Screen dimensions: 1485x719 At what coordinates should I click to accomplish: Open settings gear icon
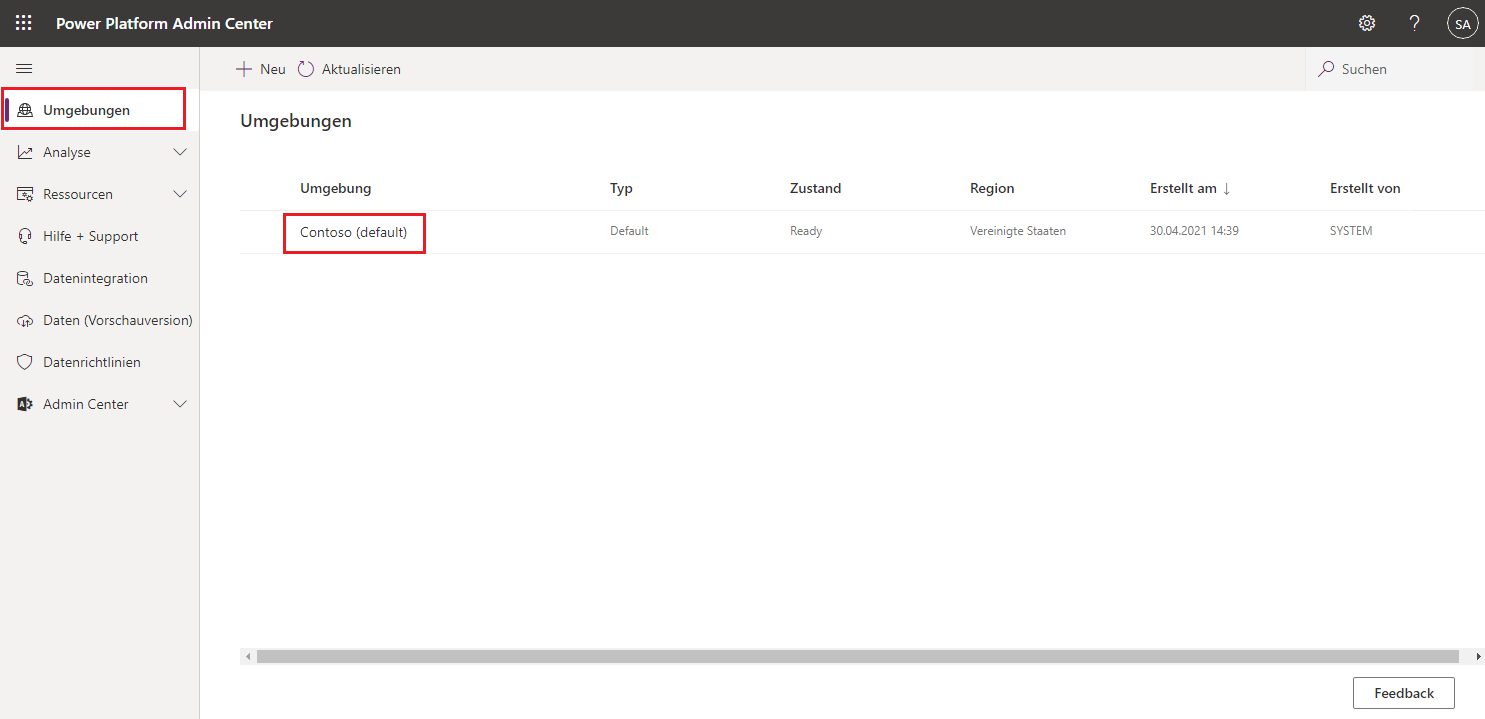coord(1367,23)
